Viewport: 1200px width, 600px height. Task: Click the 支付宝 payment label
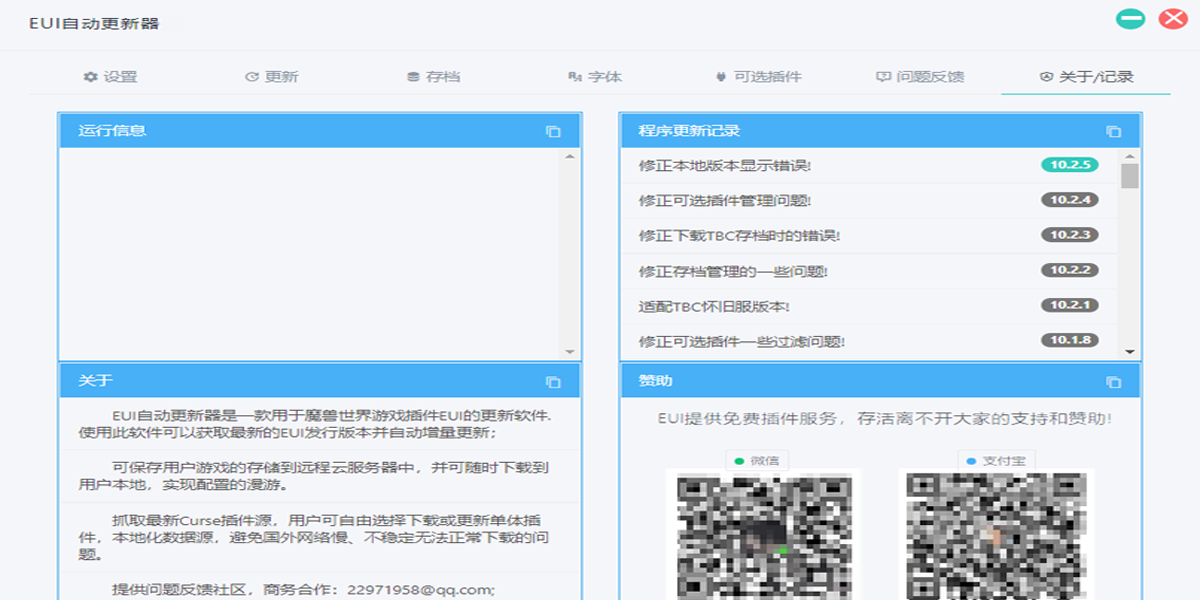click(995, 461)
